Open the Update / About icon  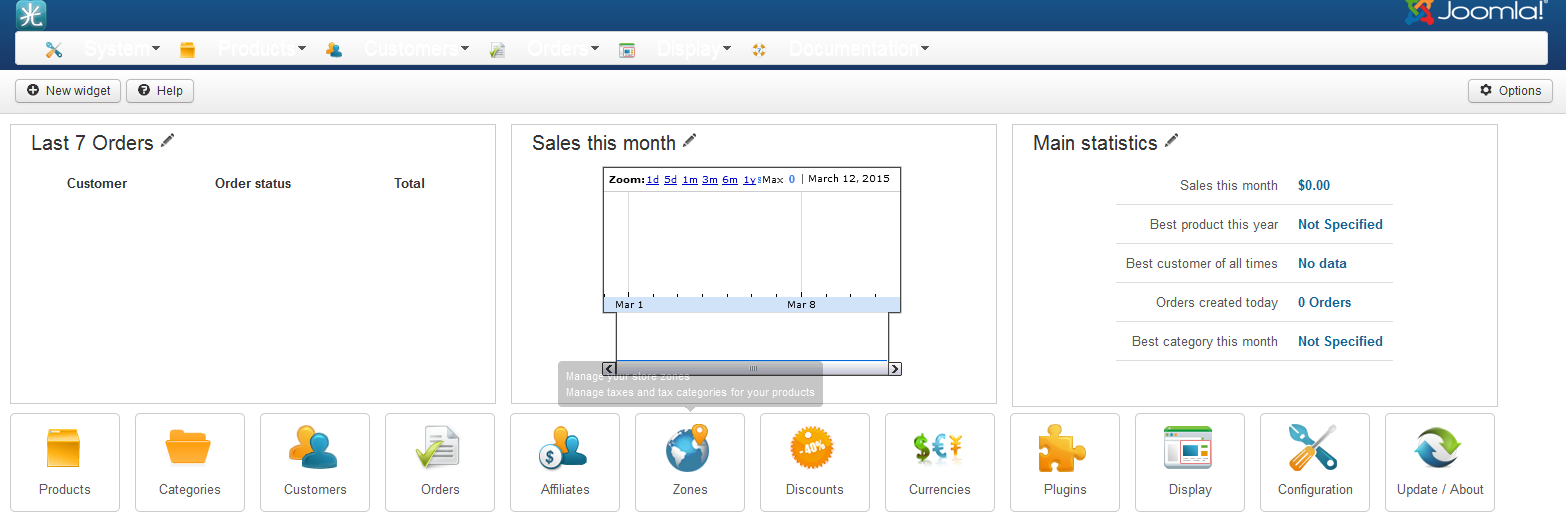tap(1440, 461)
